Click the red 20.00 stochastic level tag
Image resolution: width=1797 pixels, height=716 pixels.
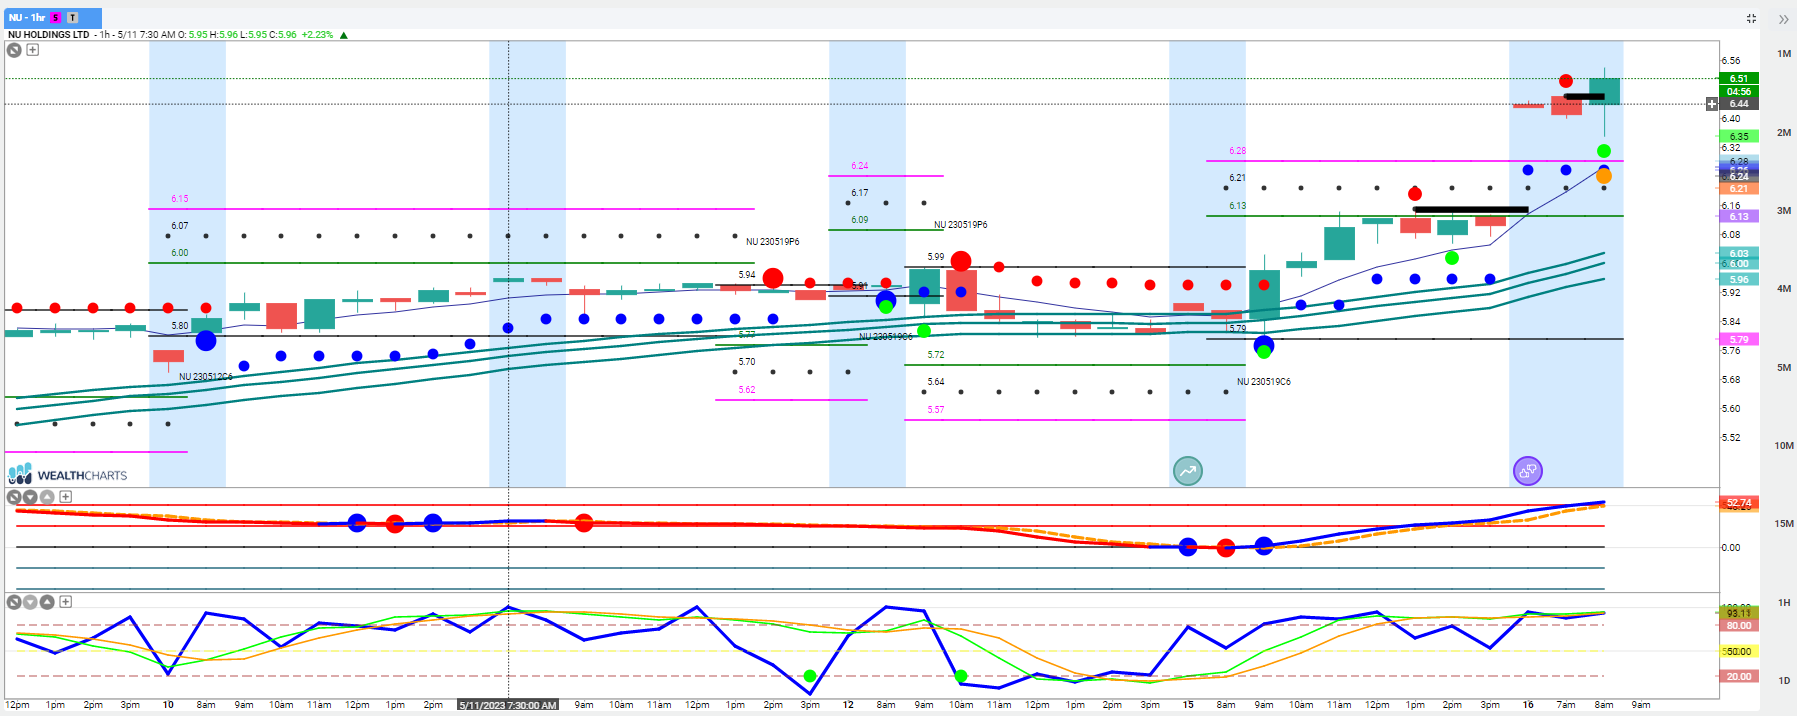(x=1739, y=676)
